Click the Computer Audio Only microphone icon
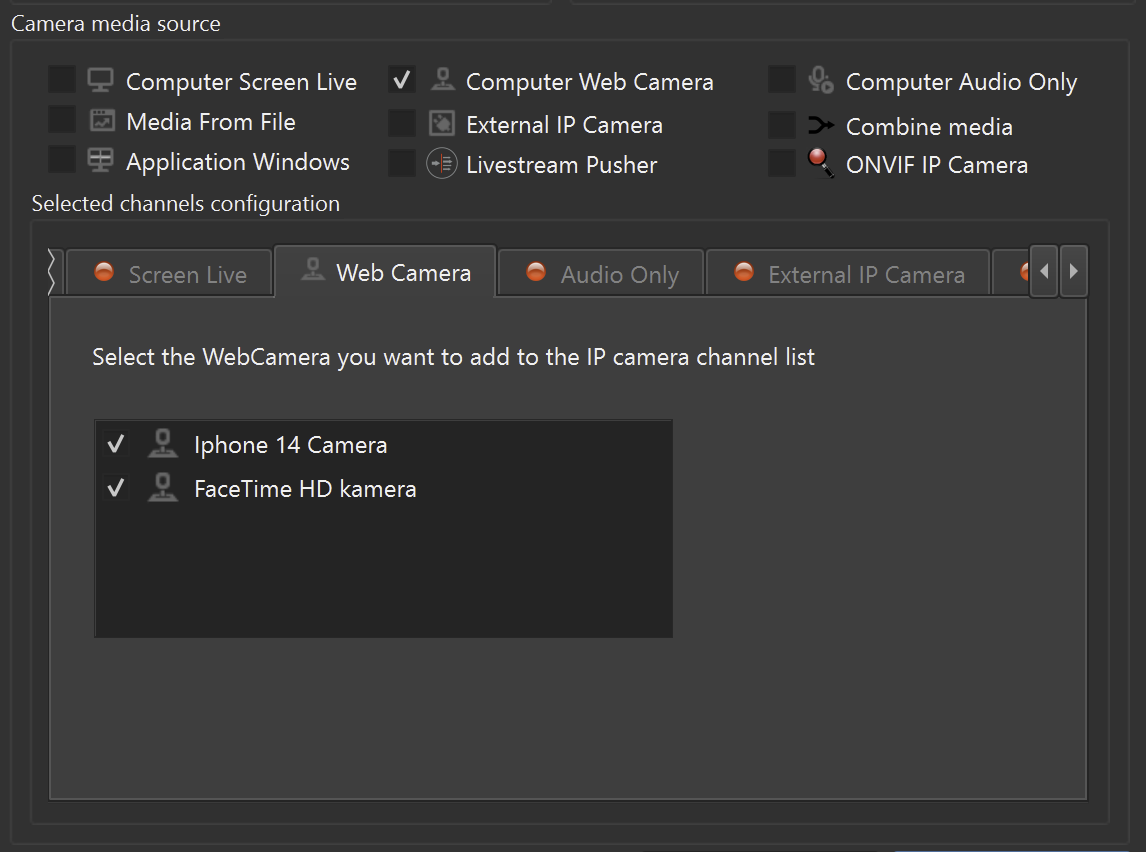 (x=821, y=81)
